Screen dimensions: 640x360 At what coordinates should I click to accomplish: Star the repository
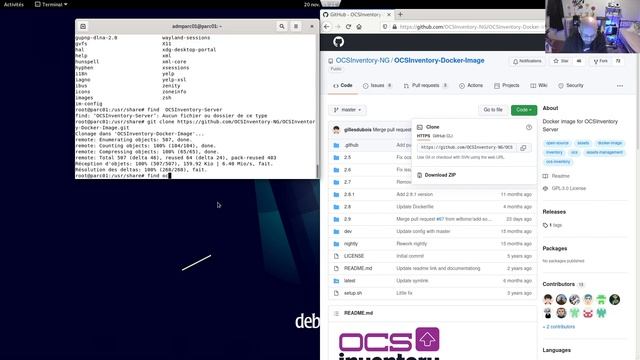tap(561, 61)
